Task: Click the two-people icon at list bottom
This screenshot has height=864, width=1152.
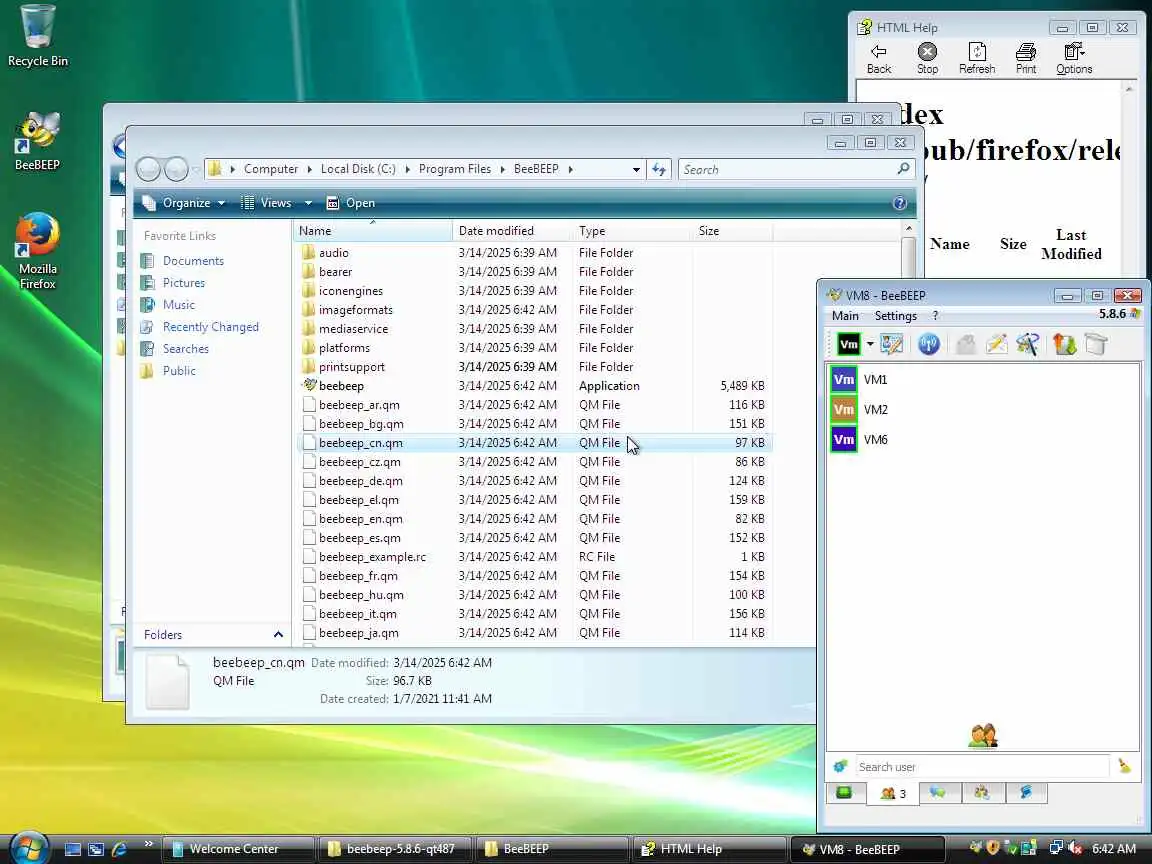Action: [x=983, y=735]
